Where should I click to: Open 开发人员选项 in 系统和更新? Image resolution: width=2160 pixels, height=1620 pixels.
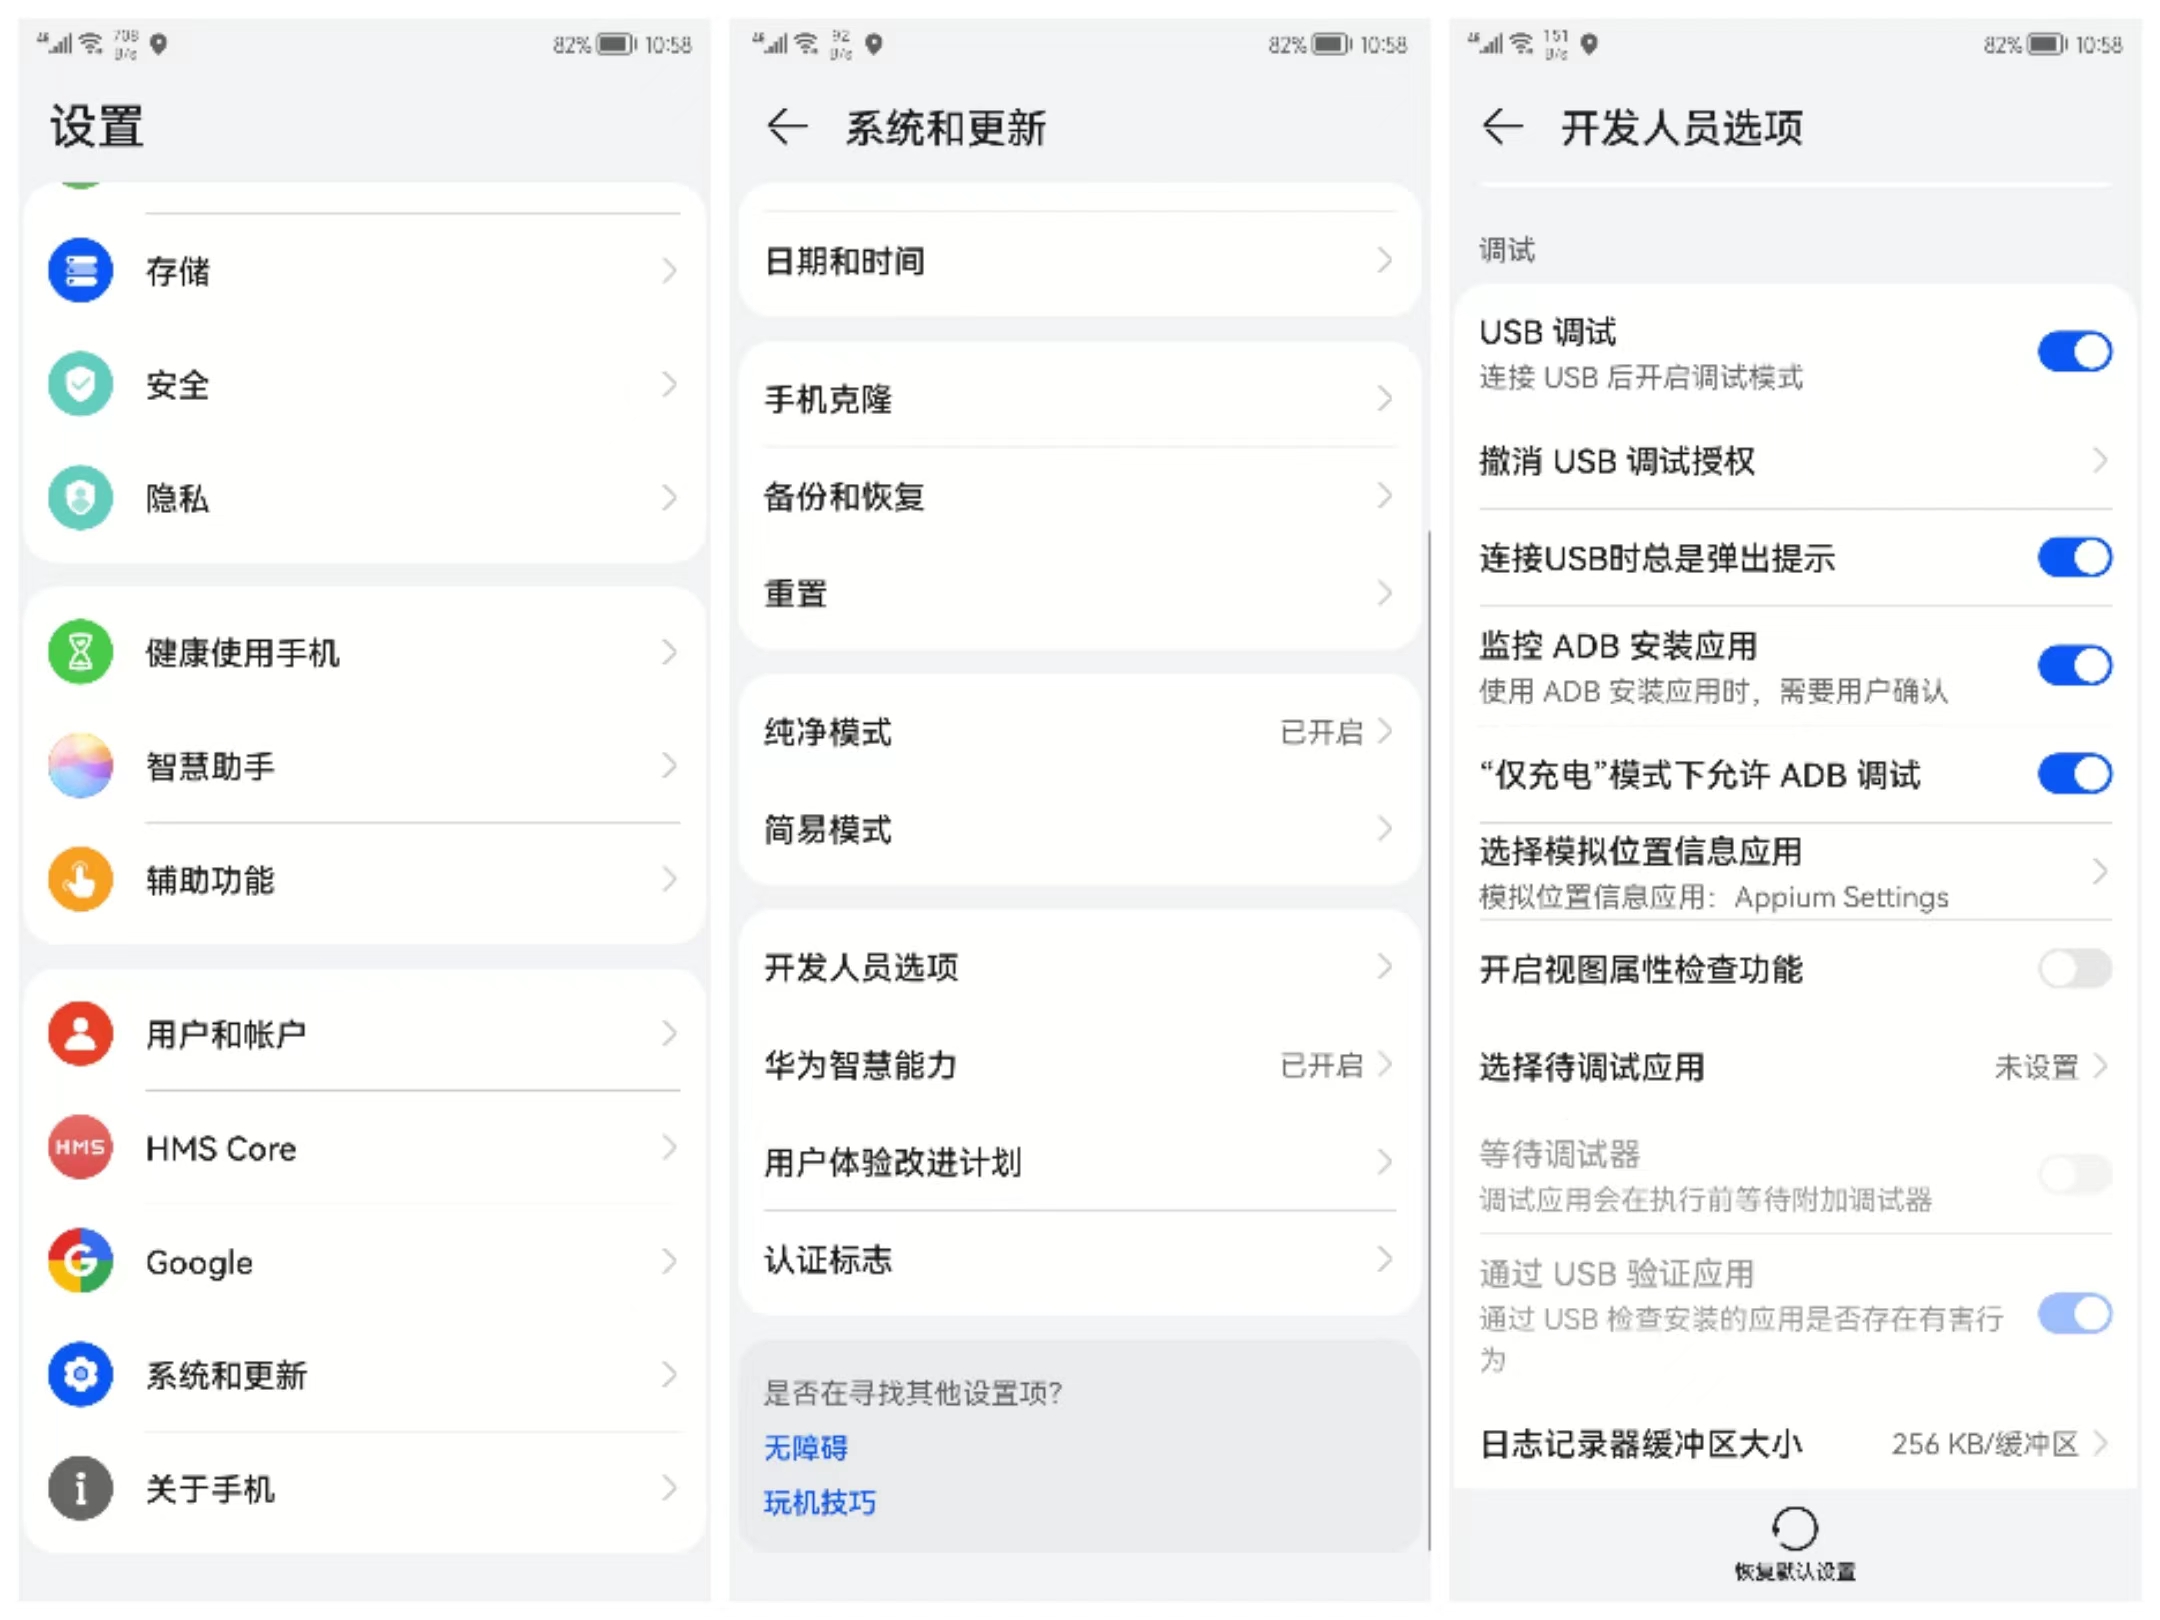(1079, 967)
